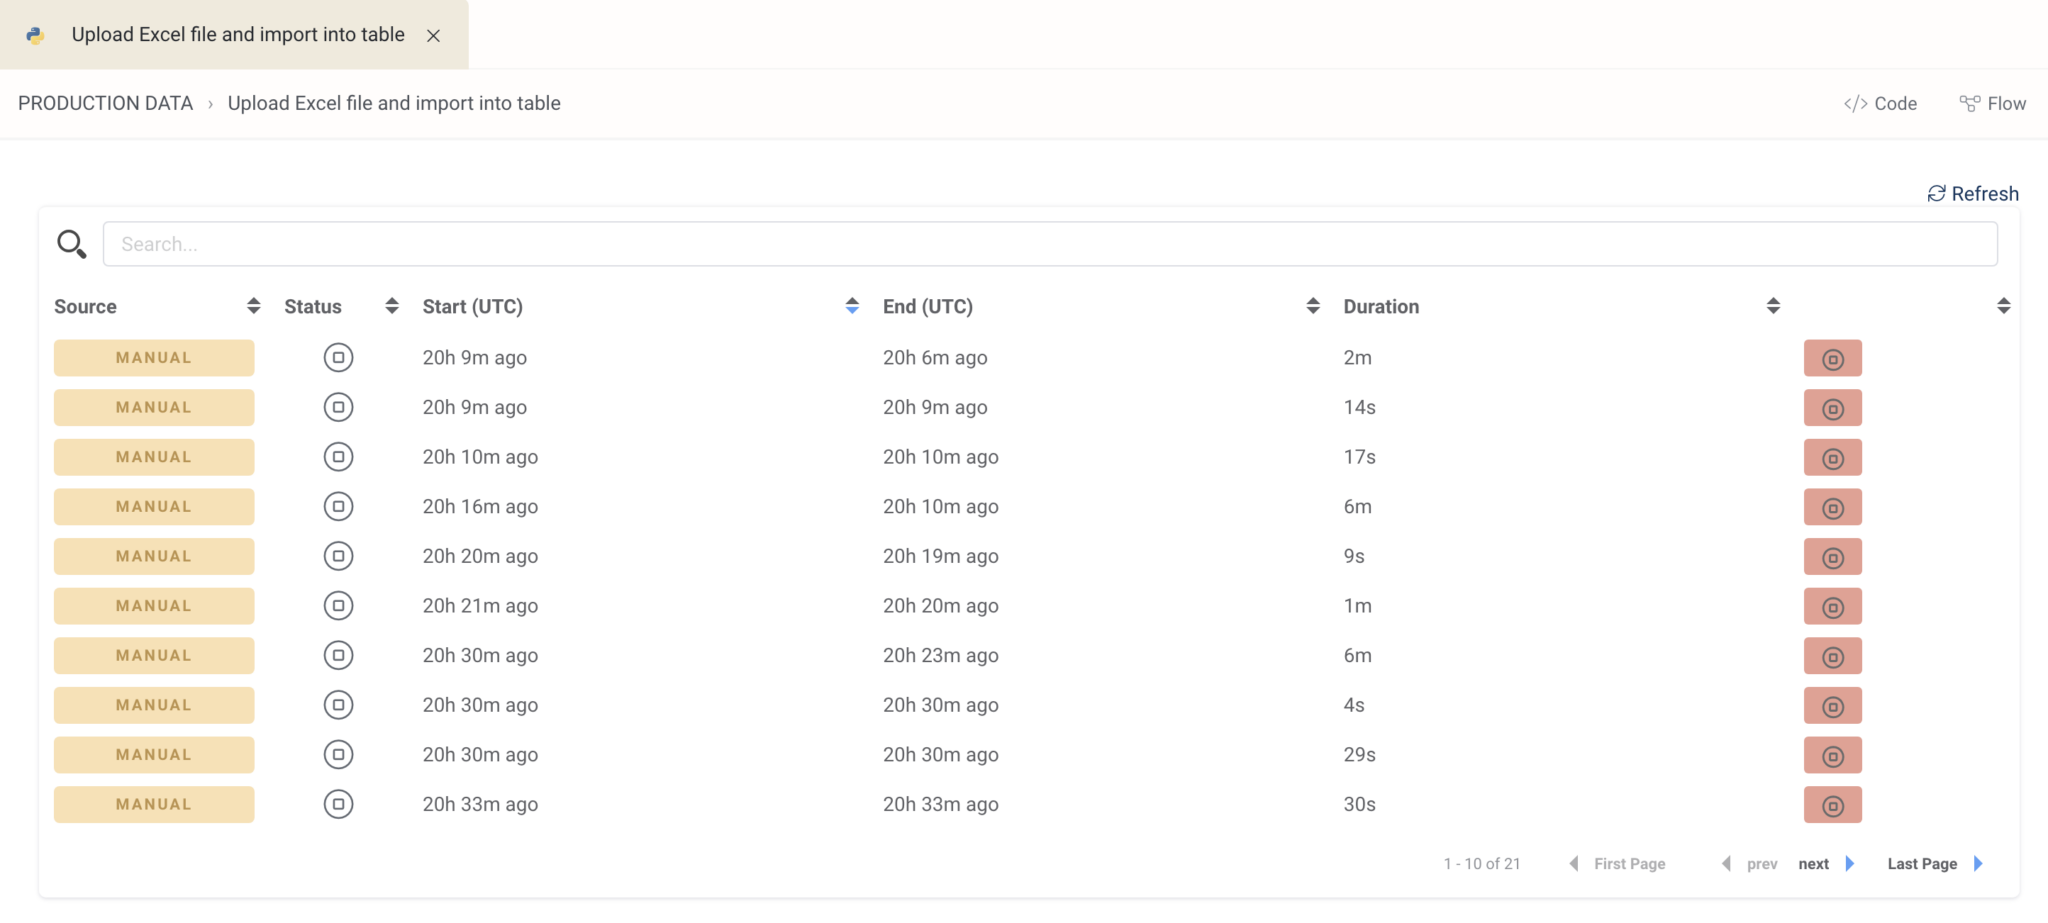
Task: Sort runs by End (UTC) column
Action: pyautogui.click(x=1312, y=306)
